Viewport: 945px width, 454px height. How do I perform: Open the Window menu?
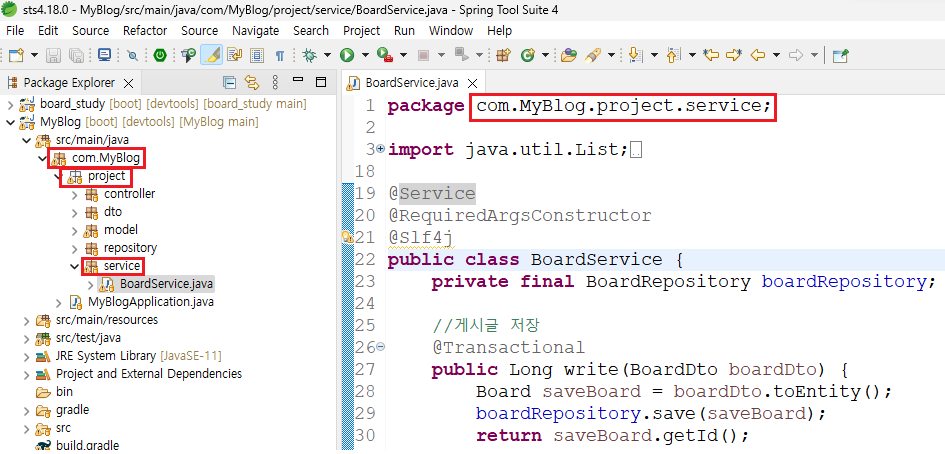451,31
